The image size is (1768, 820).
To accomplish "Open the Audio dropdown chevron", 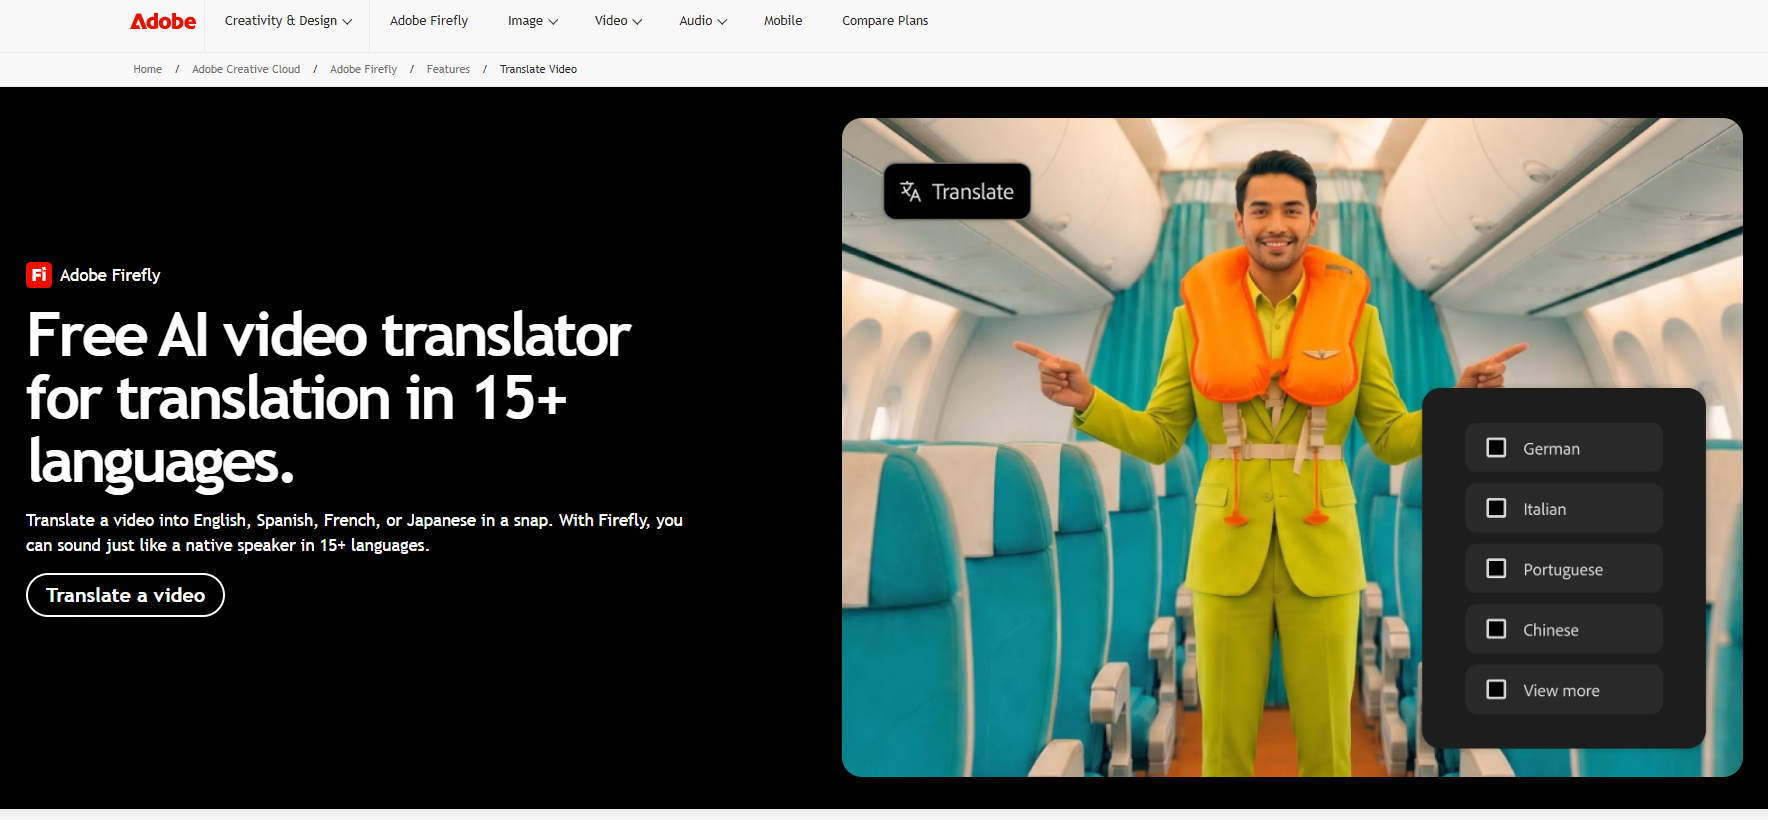I will [721, 21].
